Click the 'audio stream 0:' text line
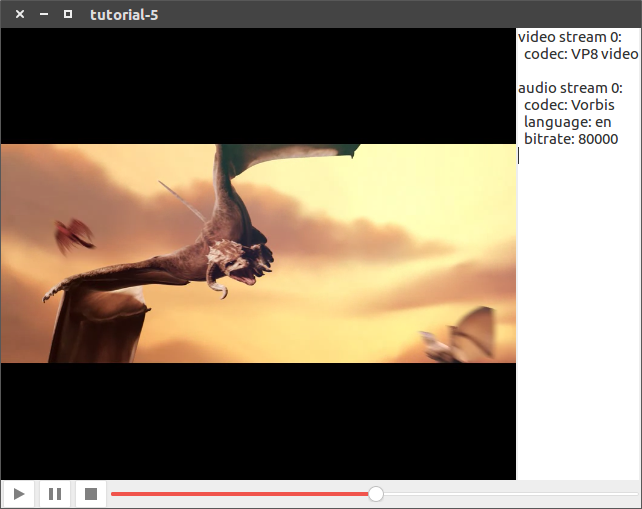Screen dimensions: 642x509 click(x=570, y=88)
